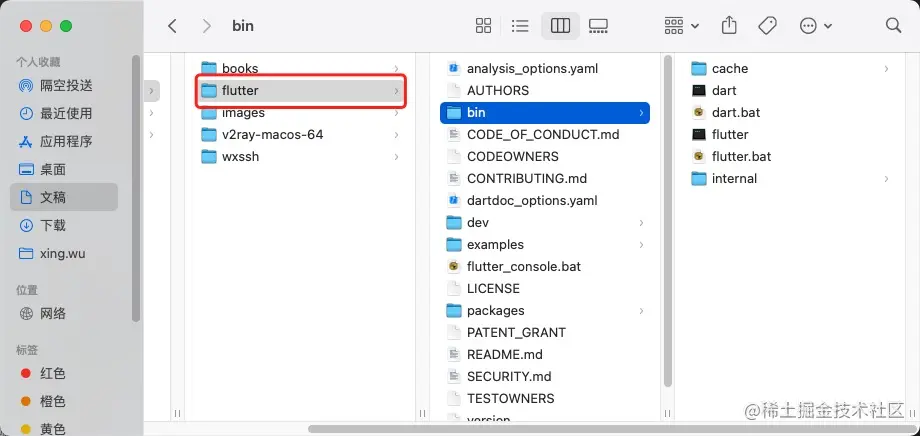Click the Search magnifier icon

[x=893, y=25]
